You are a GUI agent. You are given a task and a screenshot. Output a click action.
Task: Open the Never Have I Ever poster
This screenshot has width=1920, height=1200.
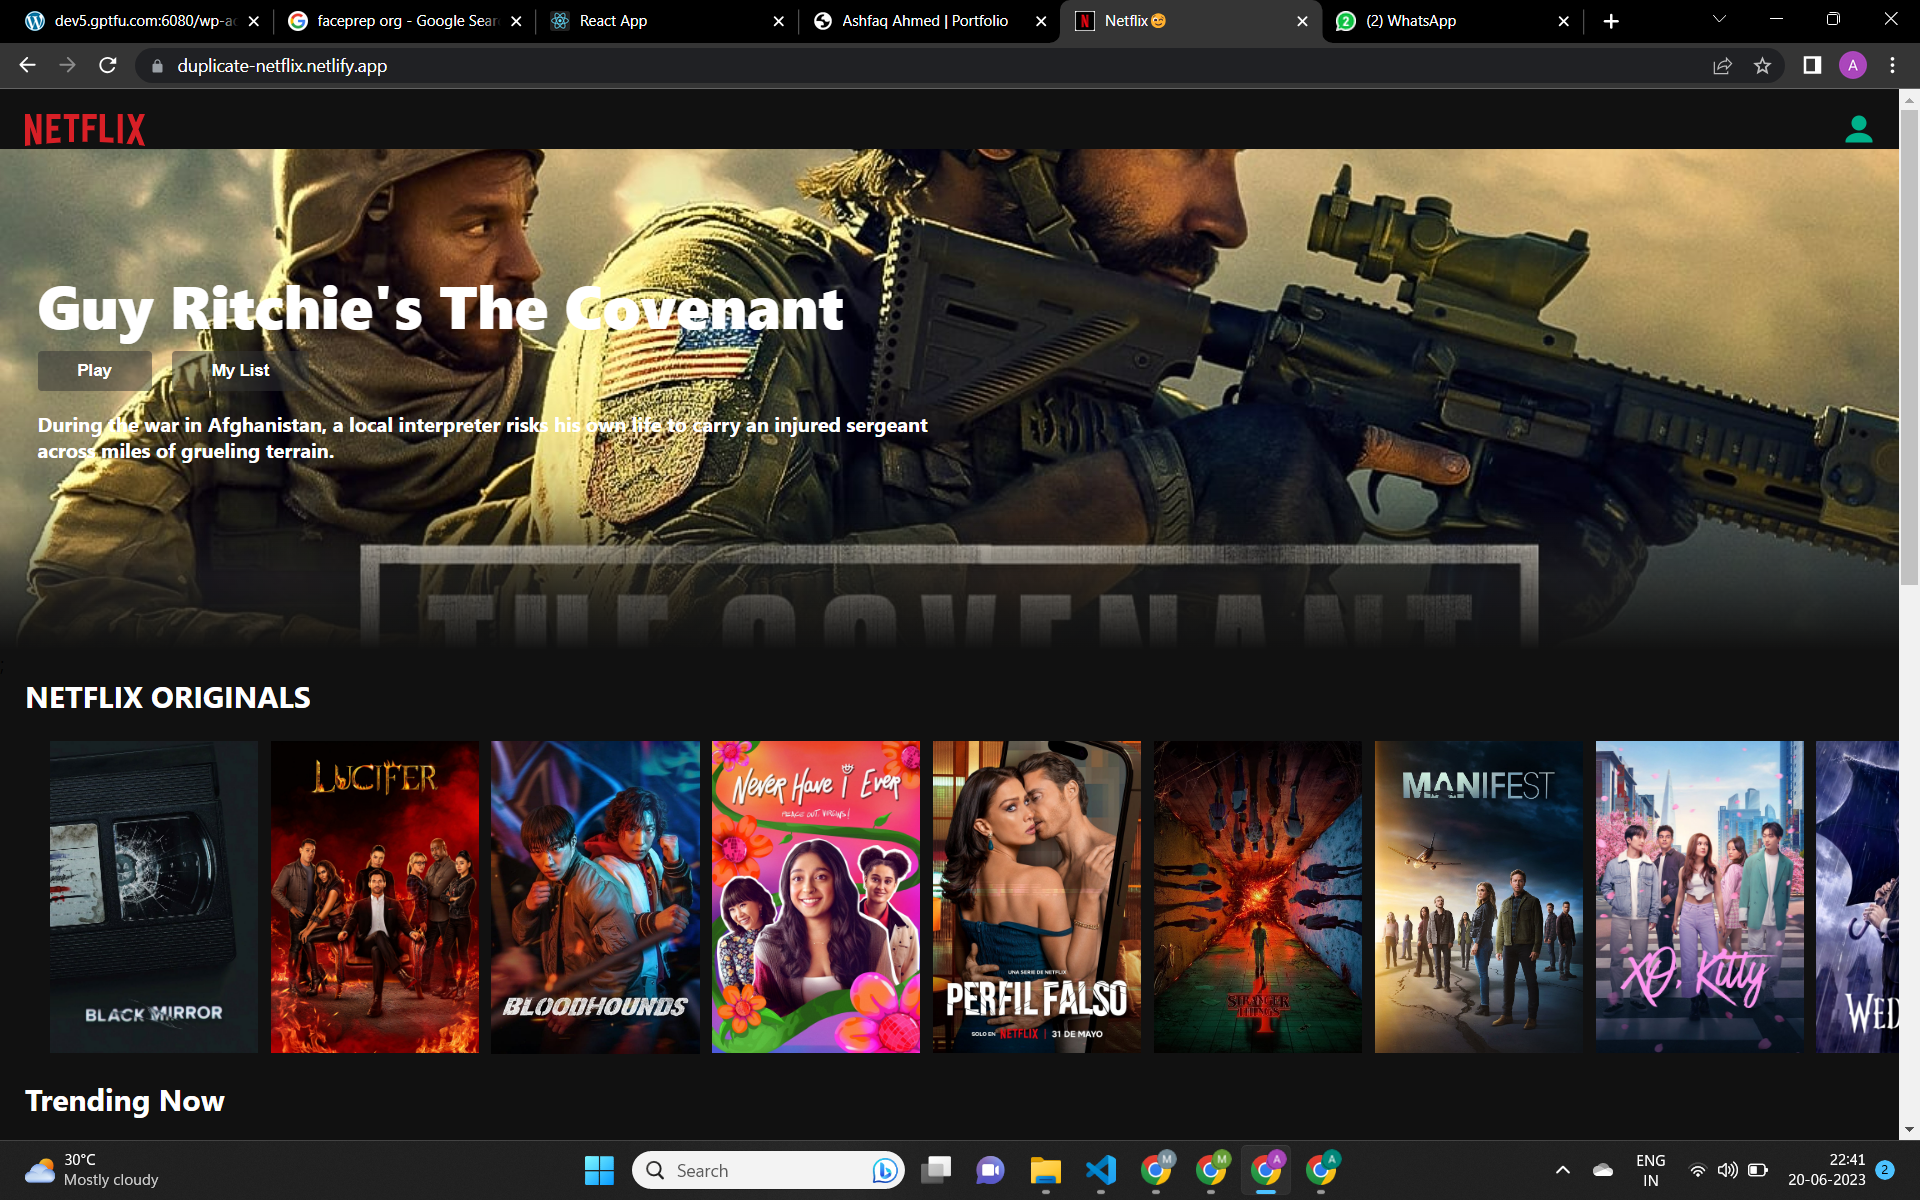coord(816,897)
